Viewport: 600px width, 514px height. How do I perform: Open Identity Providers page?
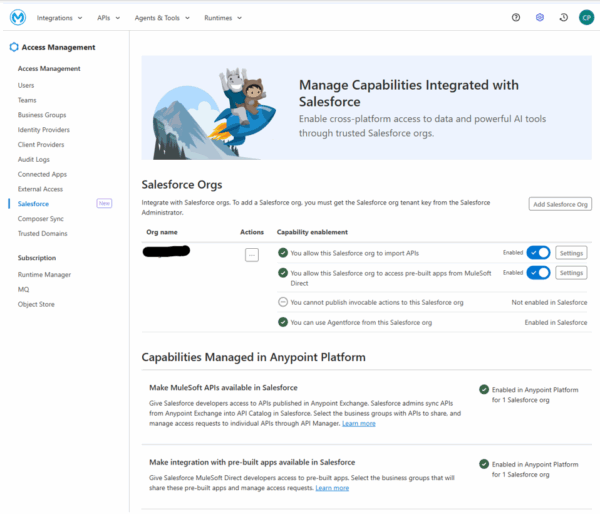click(x=44, y=130)
